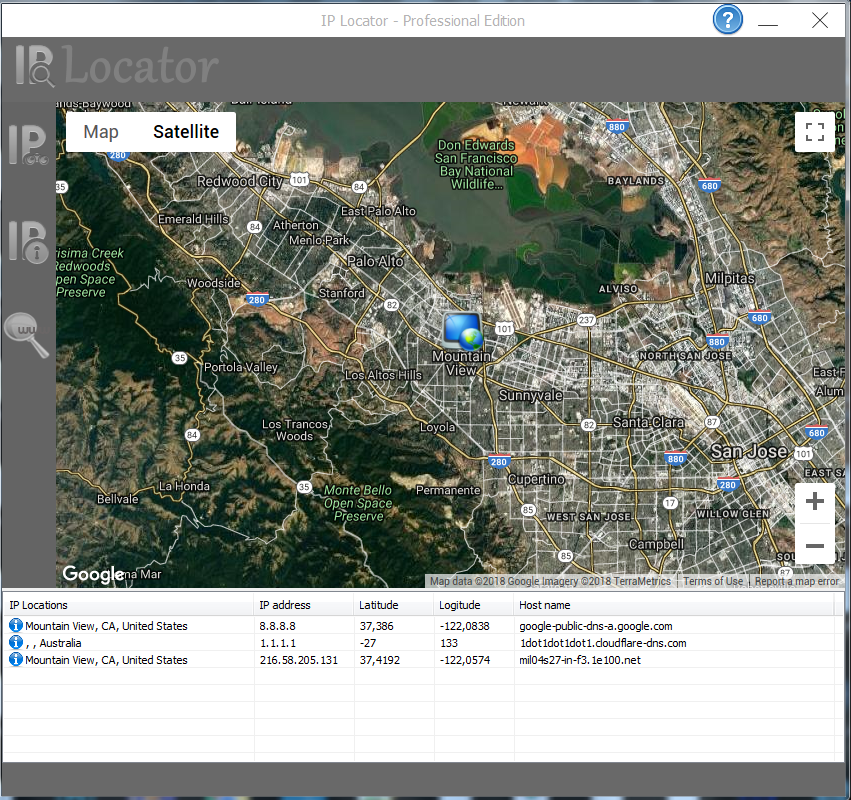Click latitude value 37,4192
Viewport: 851px width, 800px height.
pos(379,660)
